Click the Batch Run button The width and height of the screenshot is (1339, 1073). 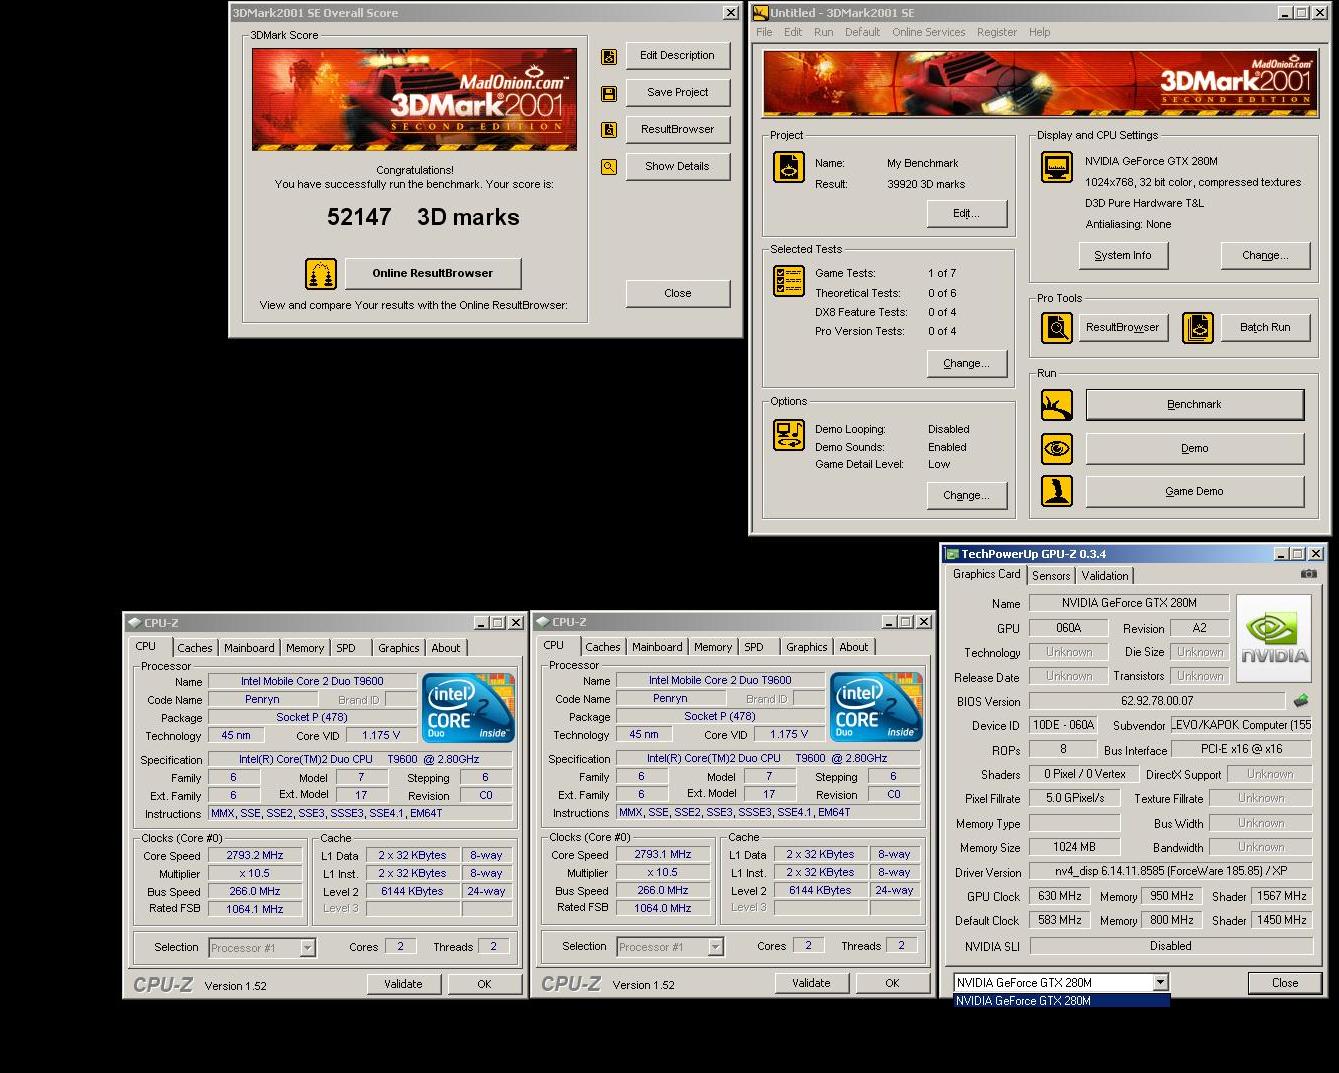(1265, 327)
